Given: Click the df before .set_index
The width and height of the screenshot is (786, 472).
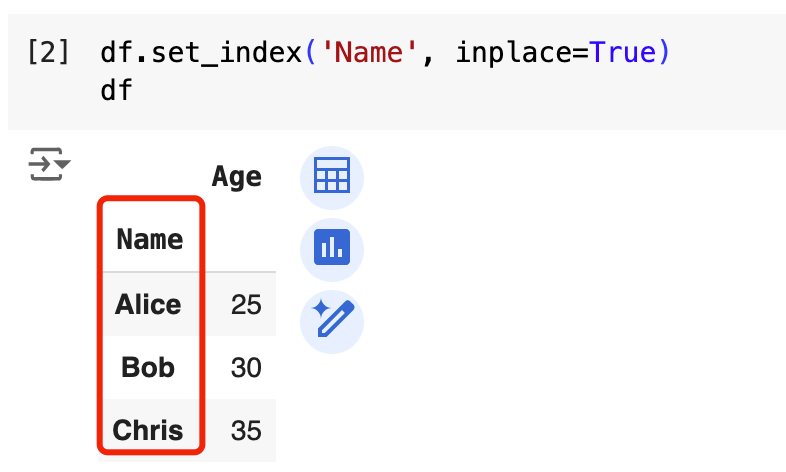Looking at the screenshot, I should coord(117,53).
